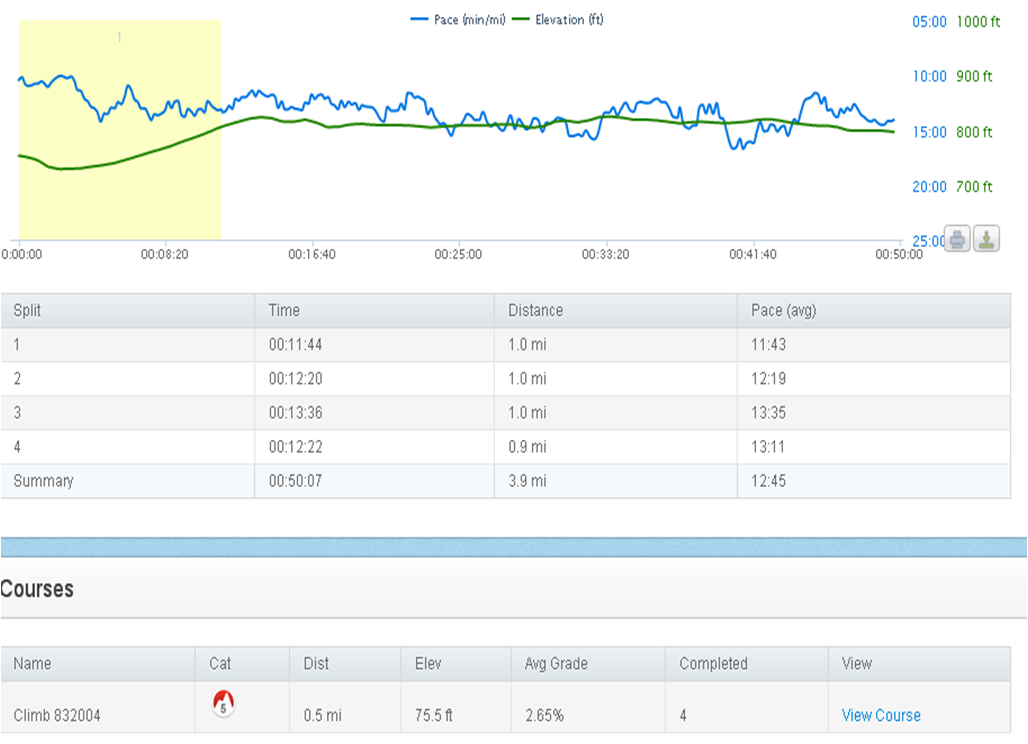Click the Time column header

(284, 311)
